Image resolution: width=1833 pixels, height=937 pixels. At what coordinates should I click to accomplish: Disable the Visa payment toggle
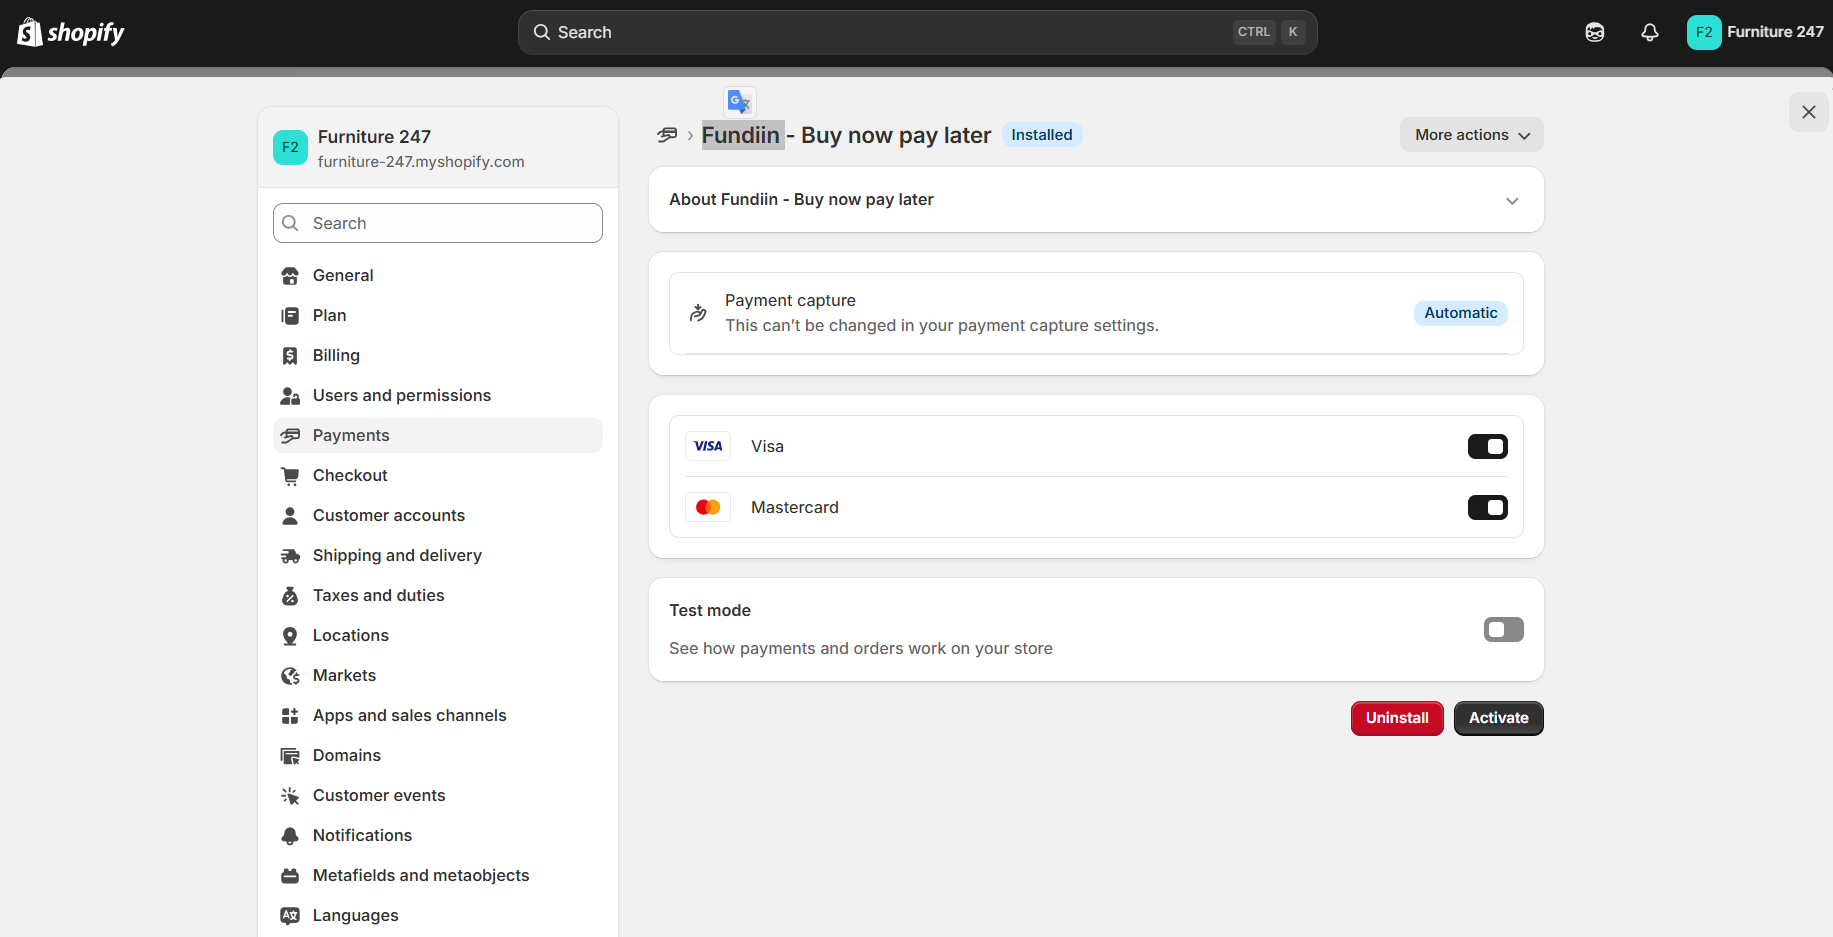(1487, 447)
